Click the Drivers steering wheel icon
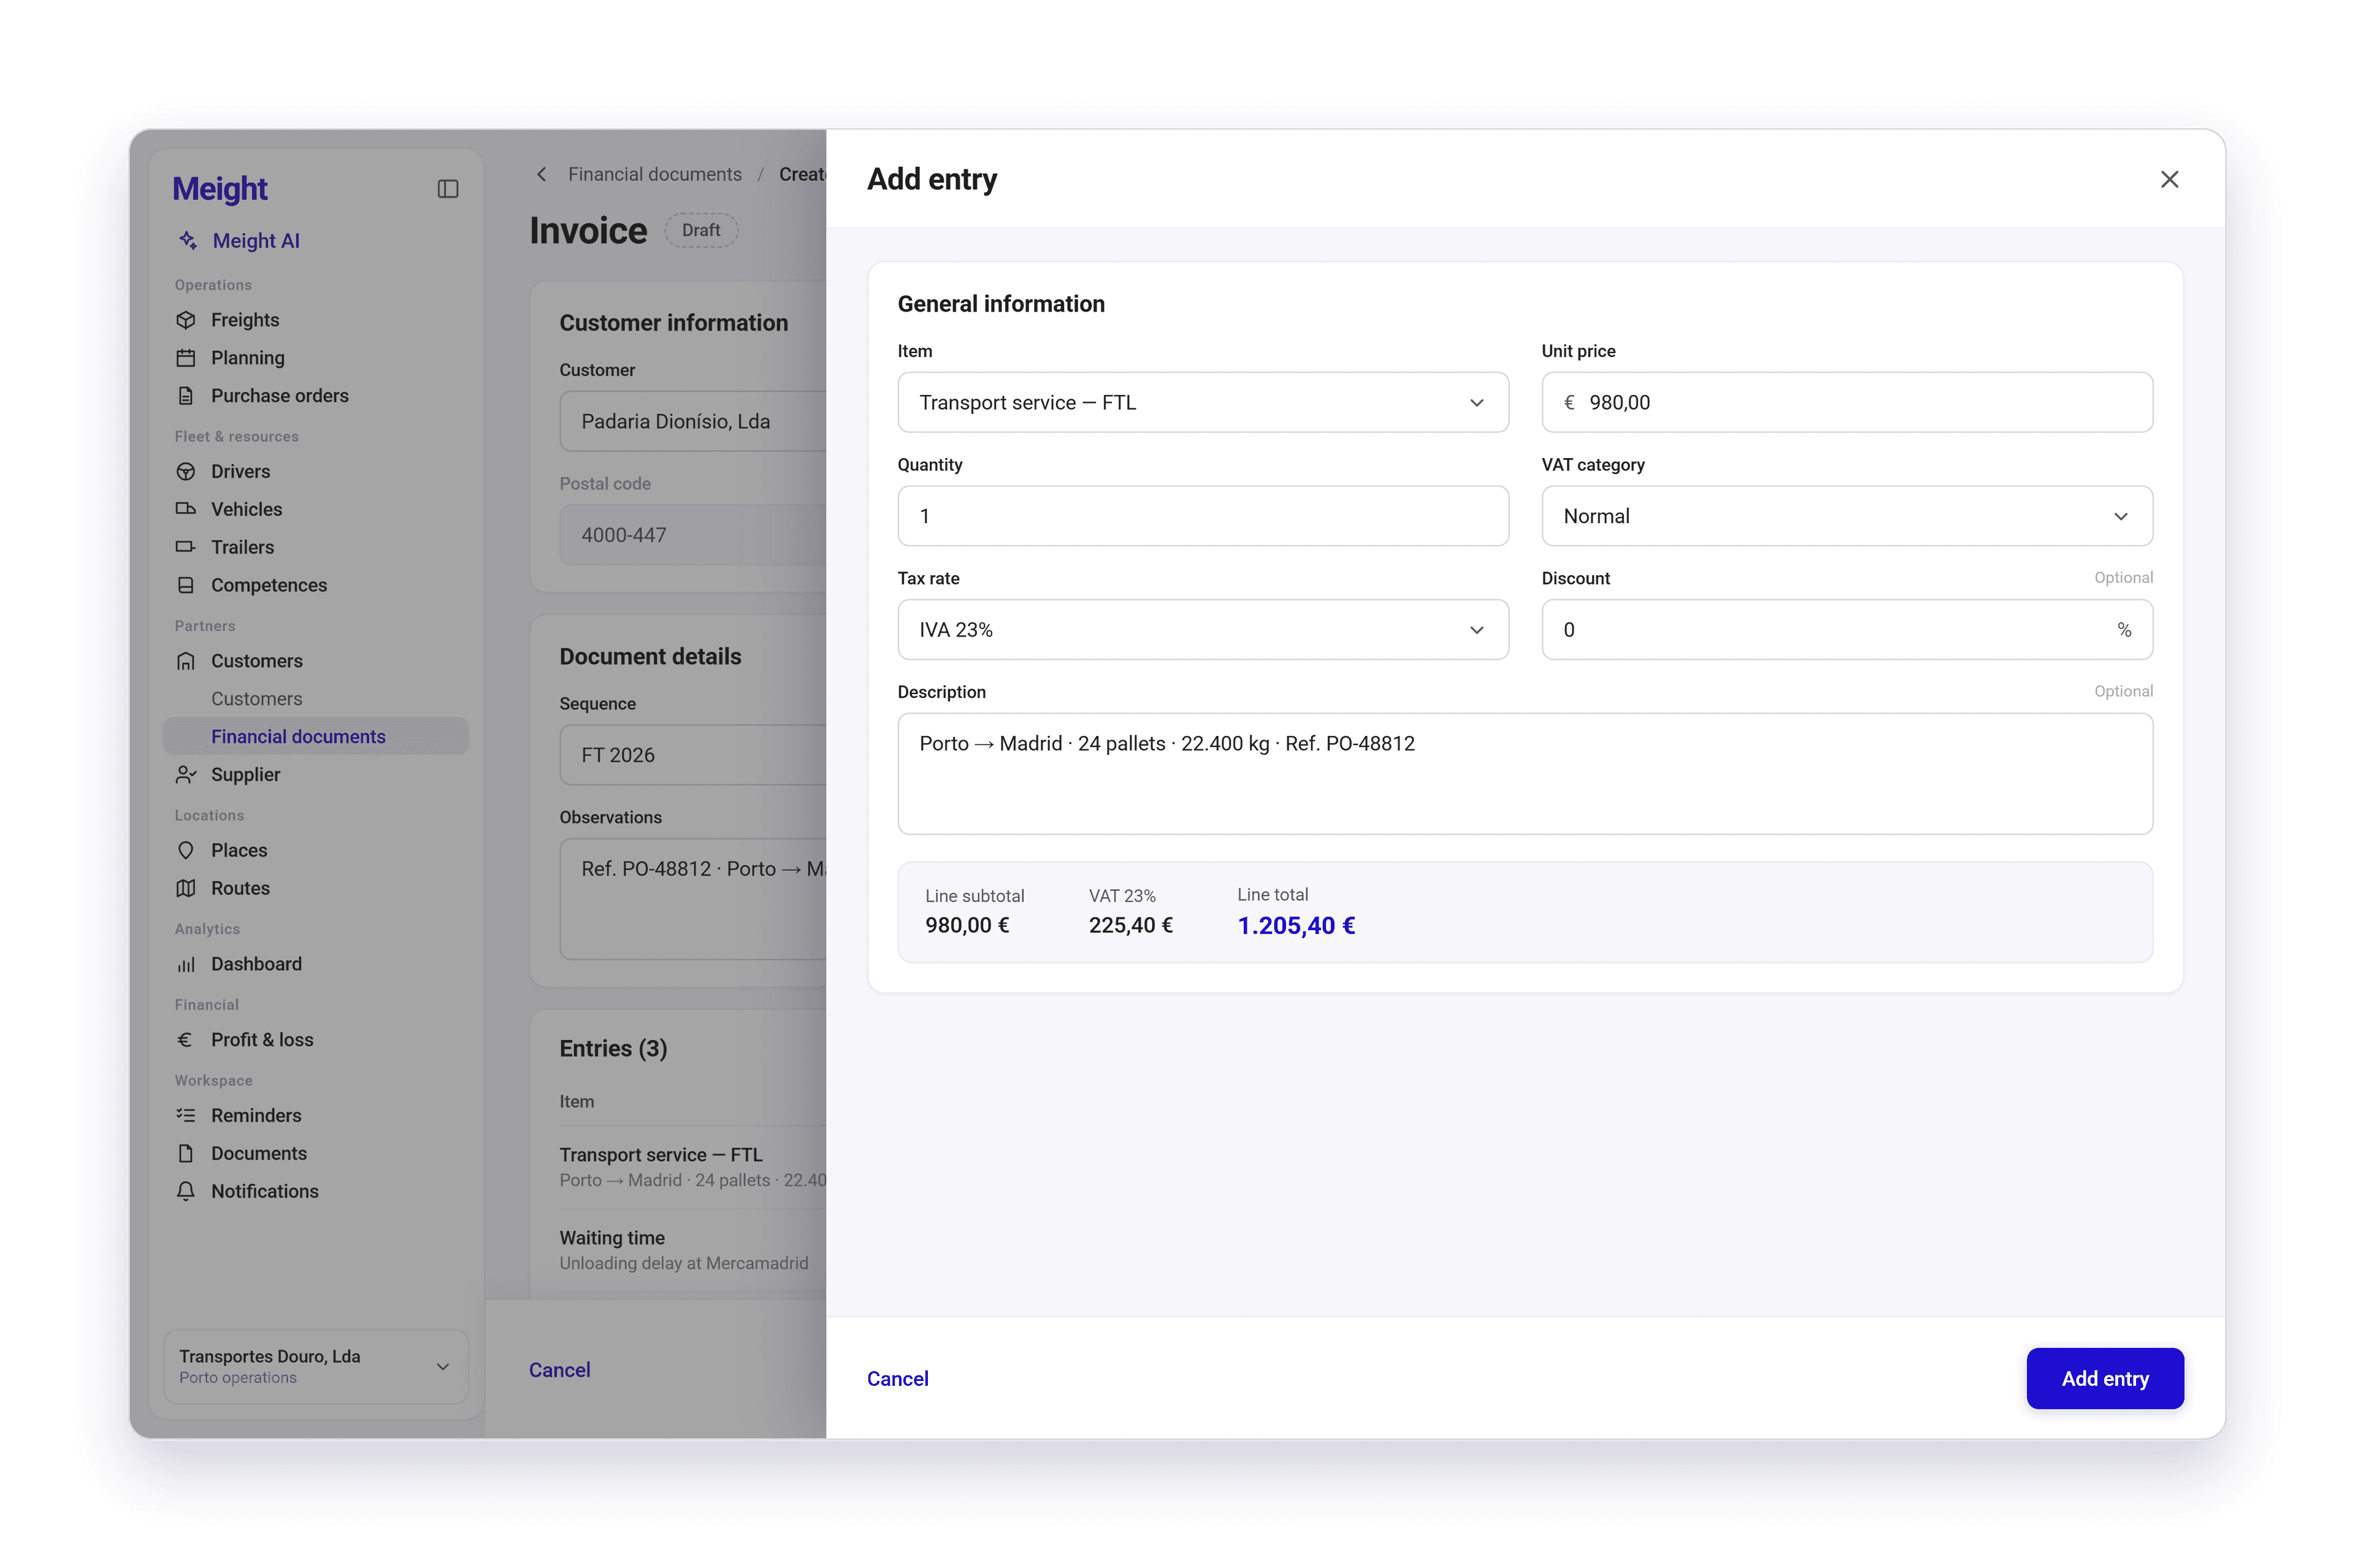 click(x=186, y=471)
